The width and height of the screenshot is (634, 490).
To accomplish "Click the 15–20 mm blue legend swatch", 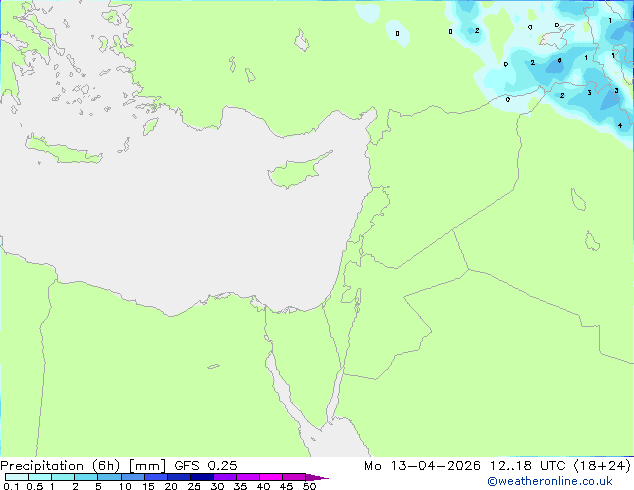I will tap(155, 477).
